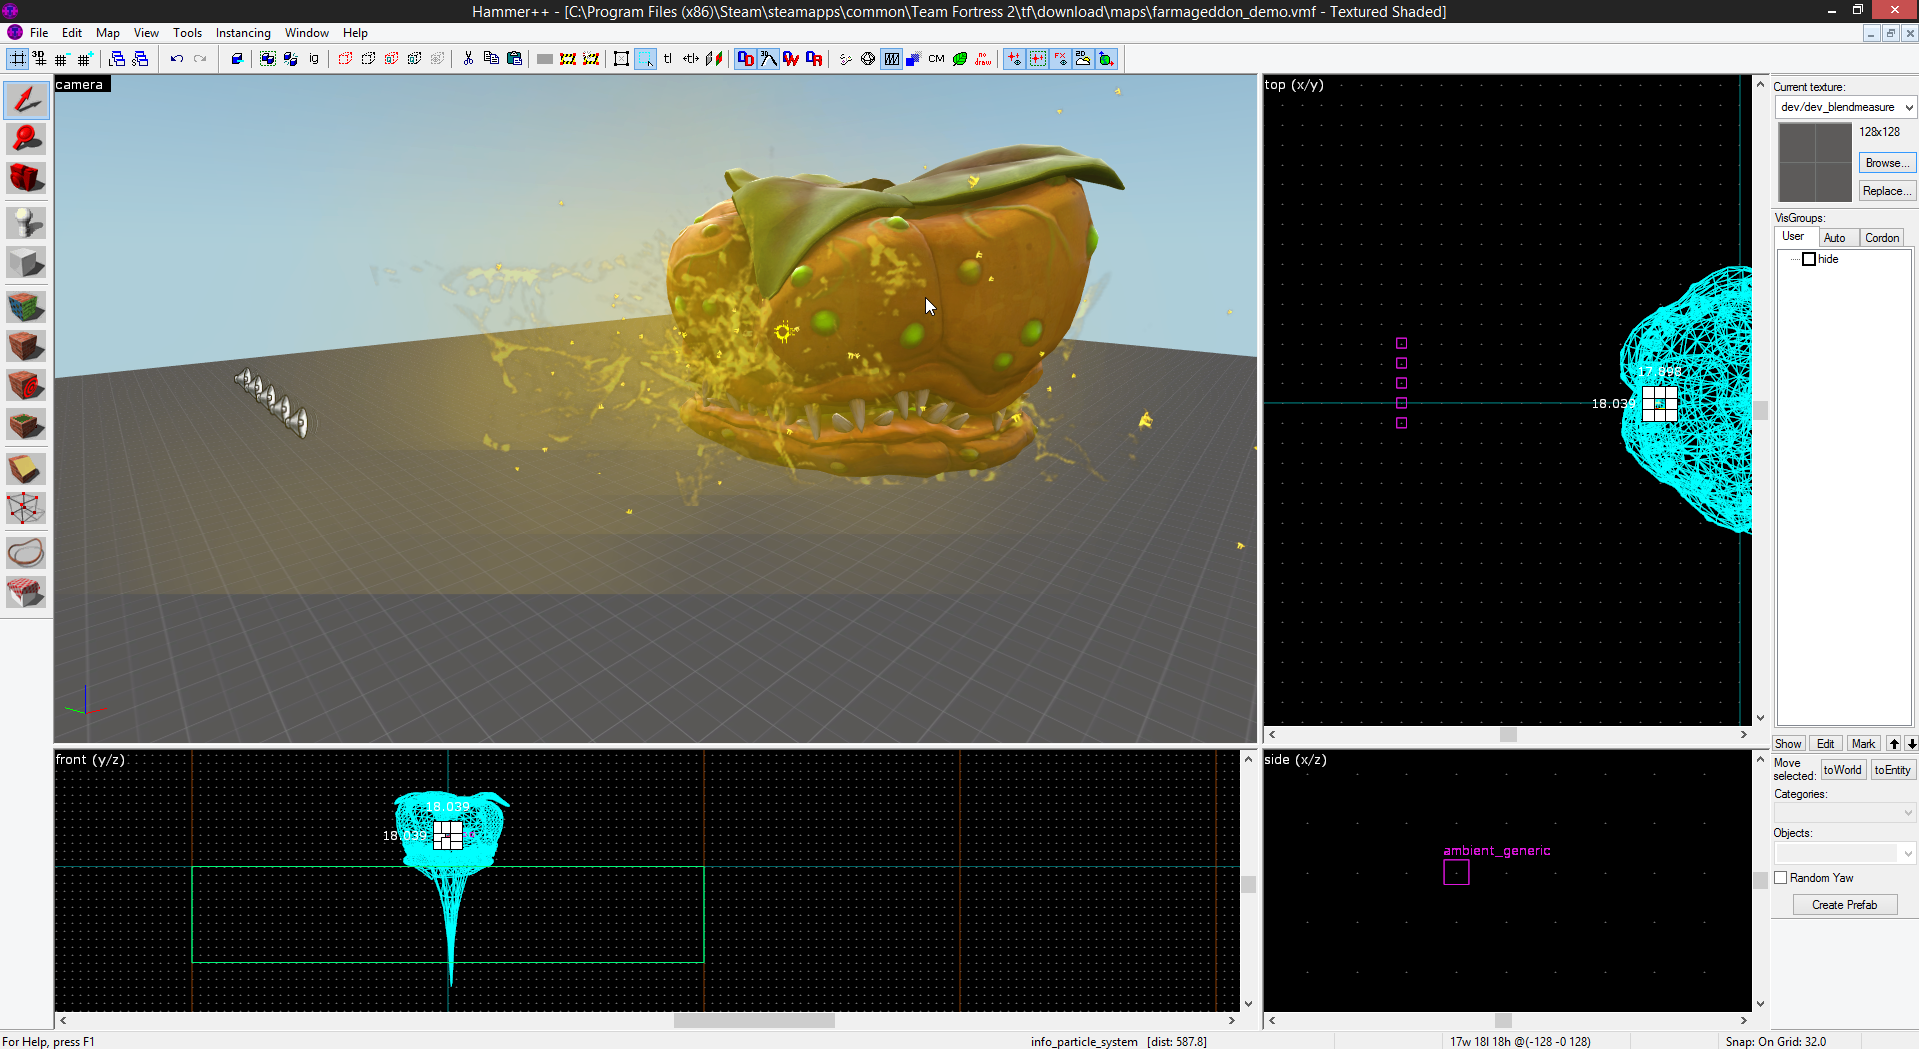Check the 'hide' VisGroup checkbox
Image resolution: width=1919 pixels, height=1049 pixels.
[x=1808, y=259]
